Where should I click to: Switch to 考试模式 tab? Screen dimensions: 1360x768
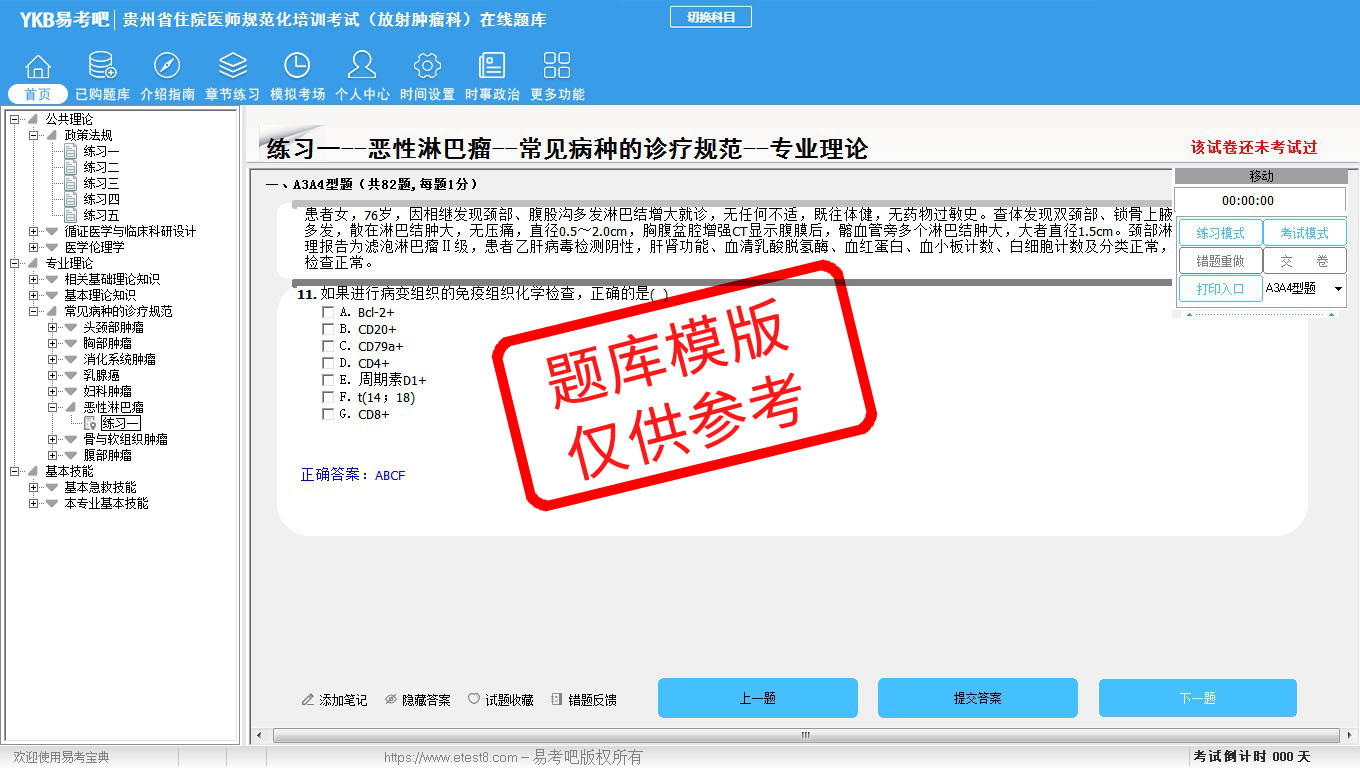point(1304,233)
